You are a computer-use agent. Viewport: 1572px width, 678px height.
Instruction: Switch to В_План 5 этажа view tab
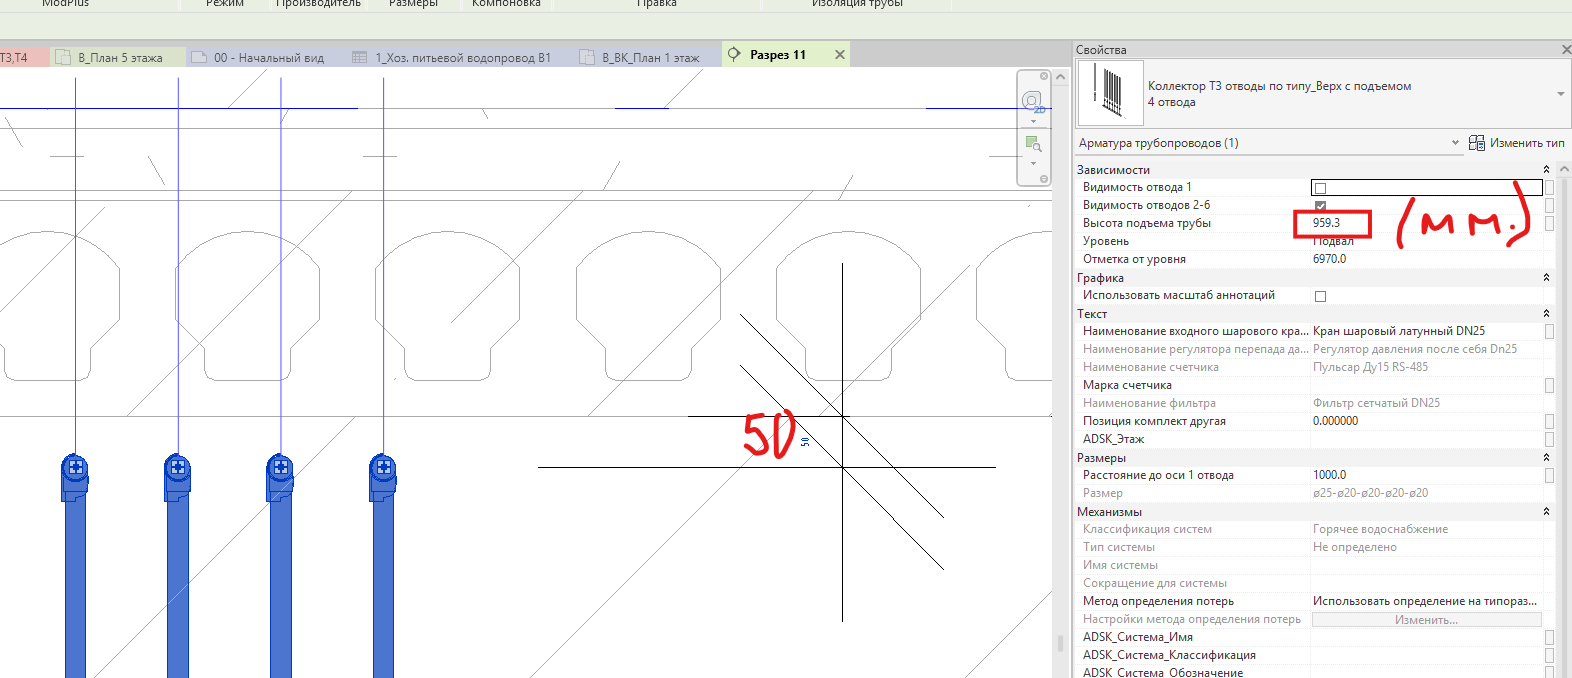click(118, 58)
